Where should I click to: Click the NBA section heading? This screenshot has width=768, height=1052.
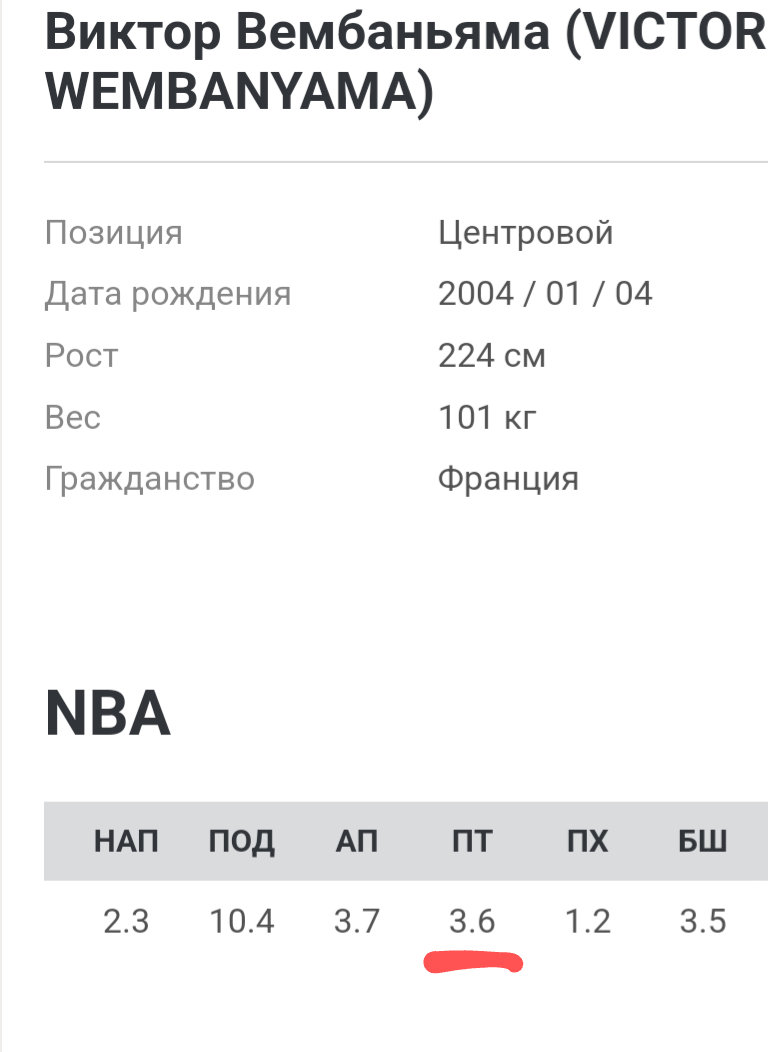pyautogui.click(x=108, y=716)
